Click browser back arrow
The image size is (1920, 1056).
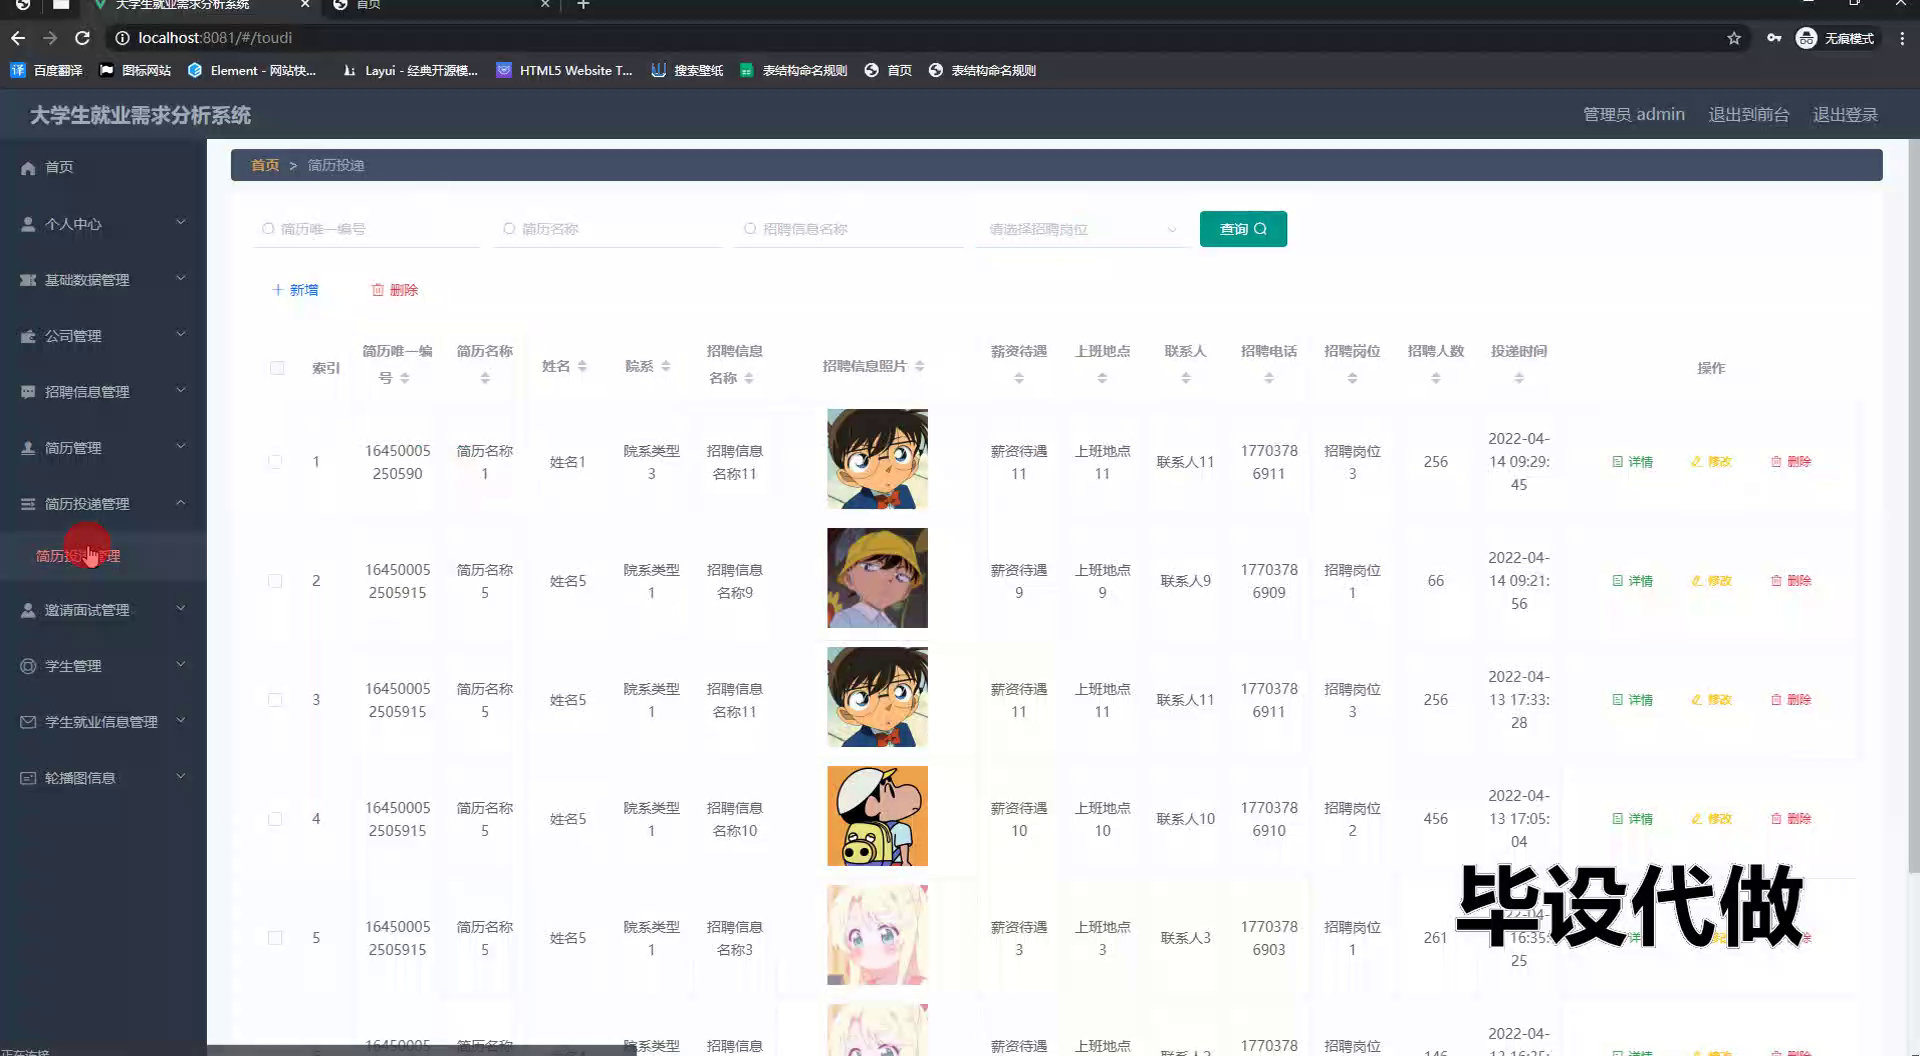18,38
